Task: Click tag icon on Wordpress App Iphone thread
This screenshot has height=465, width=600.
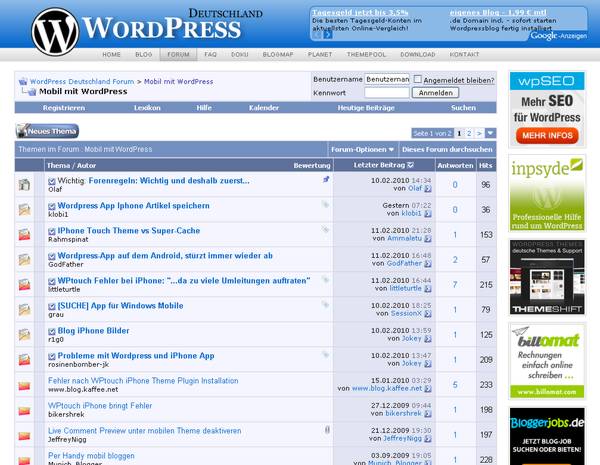Action: (325, 204)
